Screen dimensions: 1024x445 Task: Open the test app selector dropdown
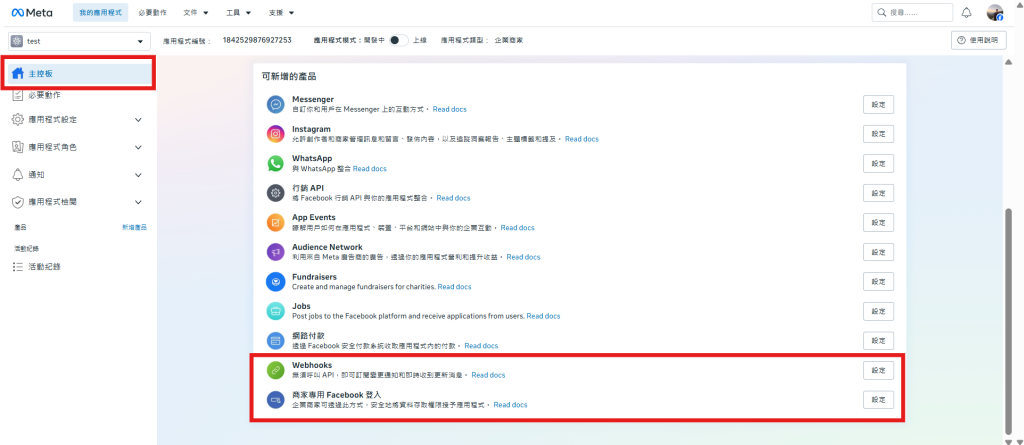(79, 41)
